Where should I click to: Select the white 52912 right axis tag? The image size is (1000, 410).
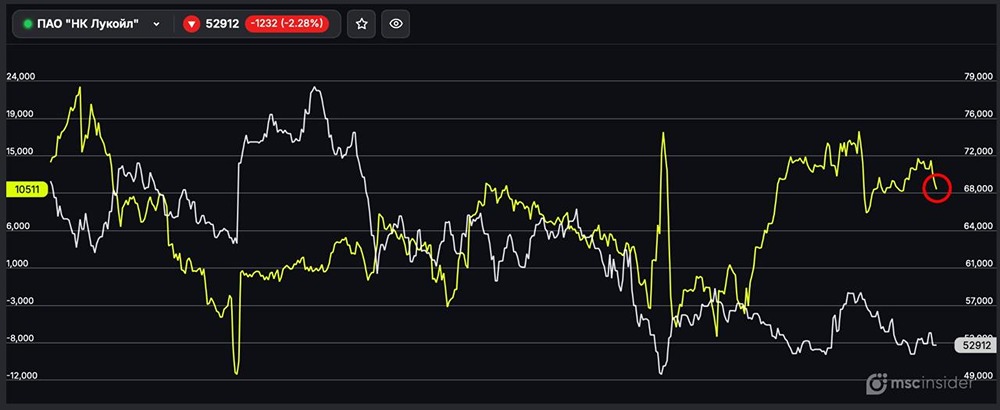[x=975, y=346]
